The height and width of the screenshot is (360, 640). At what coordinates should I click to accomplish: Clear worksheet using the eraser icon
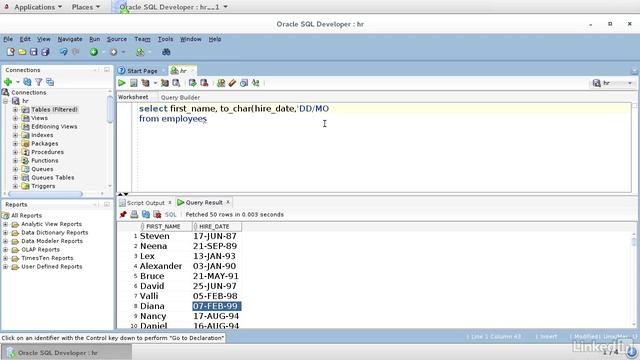pyautogui.click(x=232, y=83)
